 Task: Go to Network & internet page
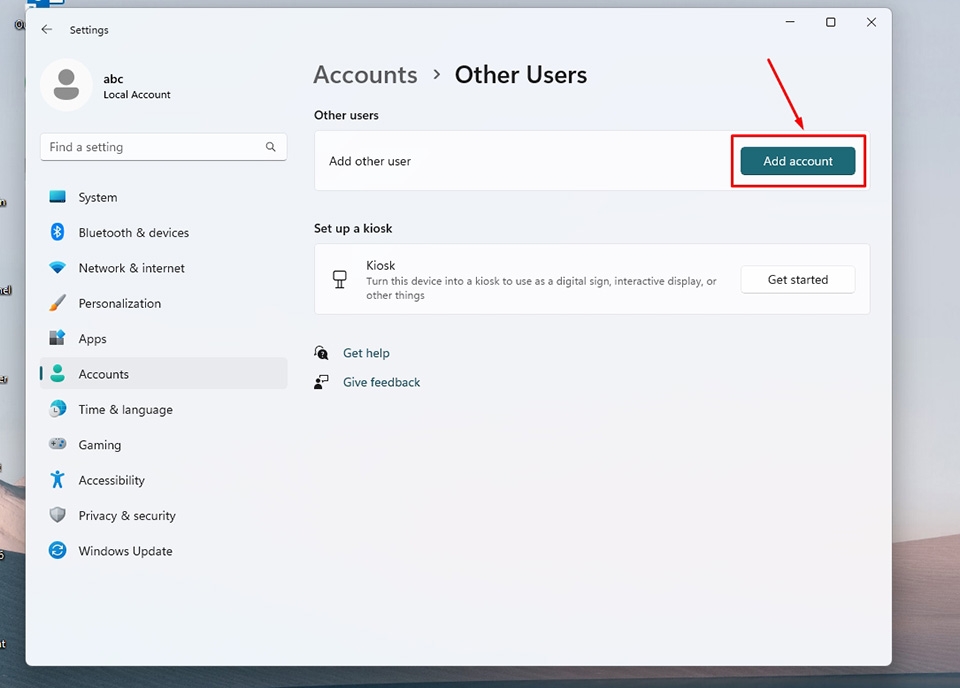pos(163,268)
